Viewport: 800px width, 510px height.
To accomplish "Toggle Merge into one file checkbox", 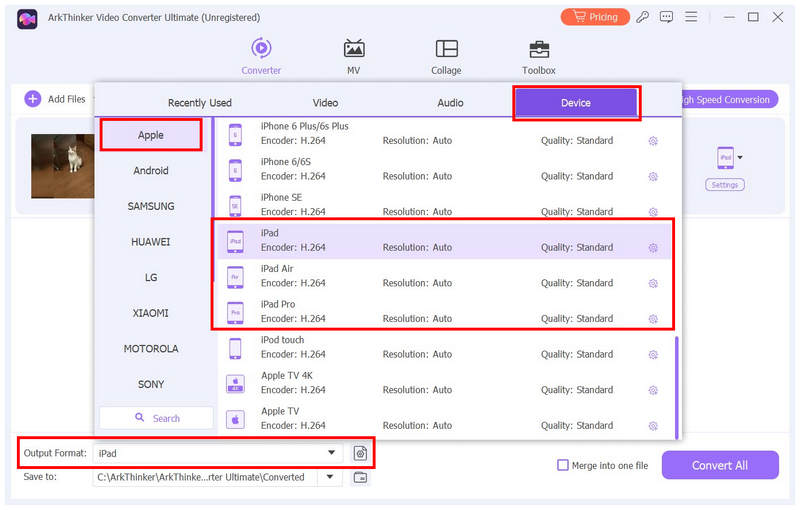I will pos(563,465).
